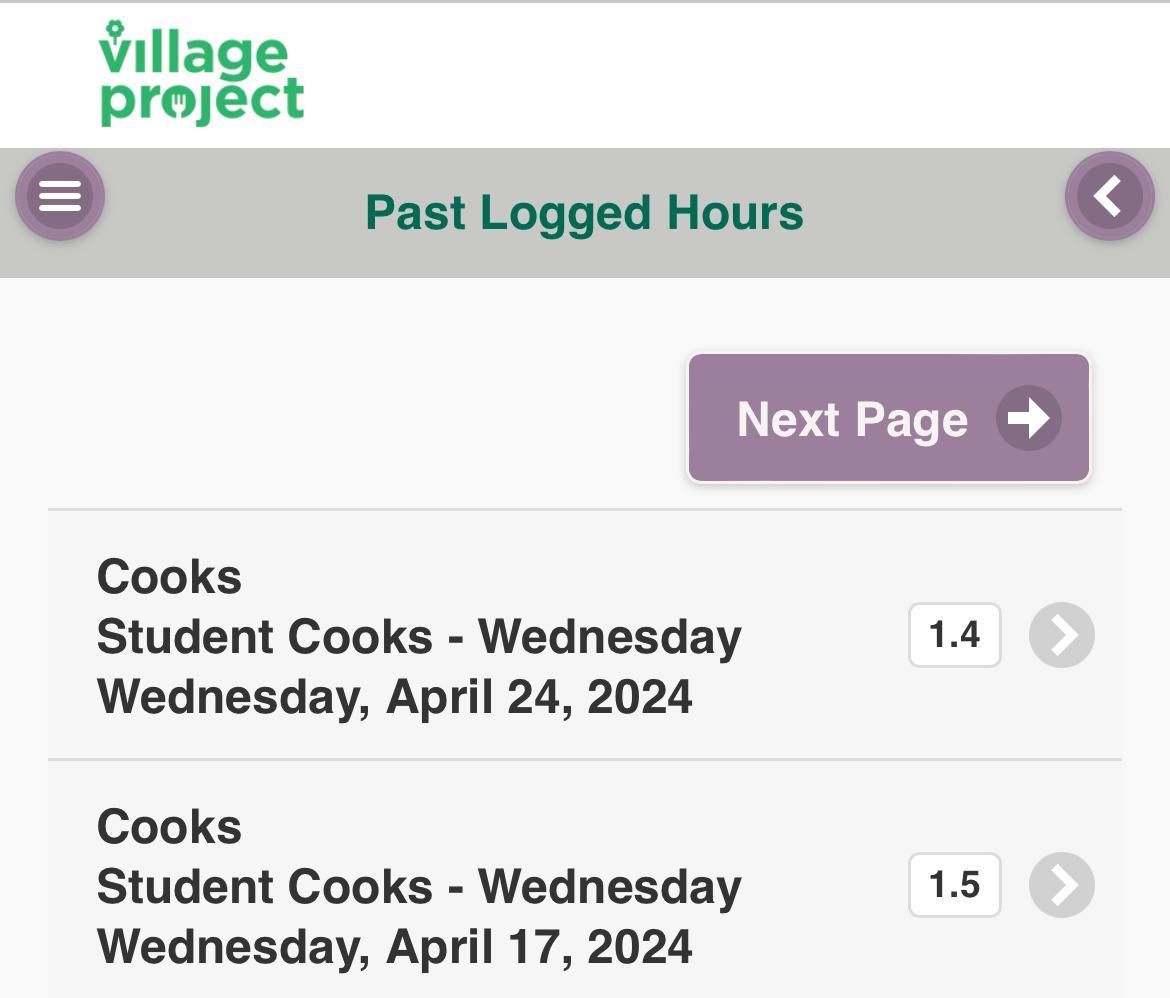Click the Cooks label above April 24 entry
1170x998 pixels.
pos(169,577)
